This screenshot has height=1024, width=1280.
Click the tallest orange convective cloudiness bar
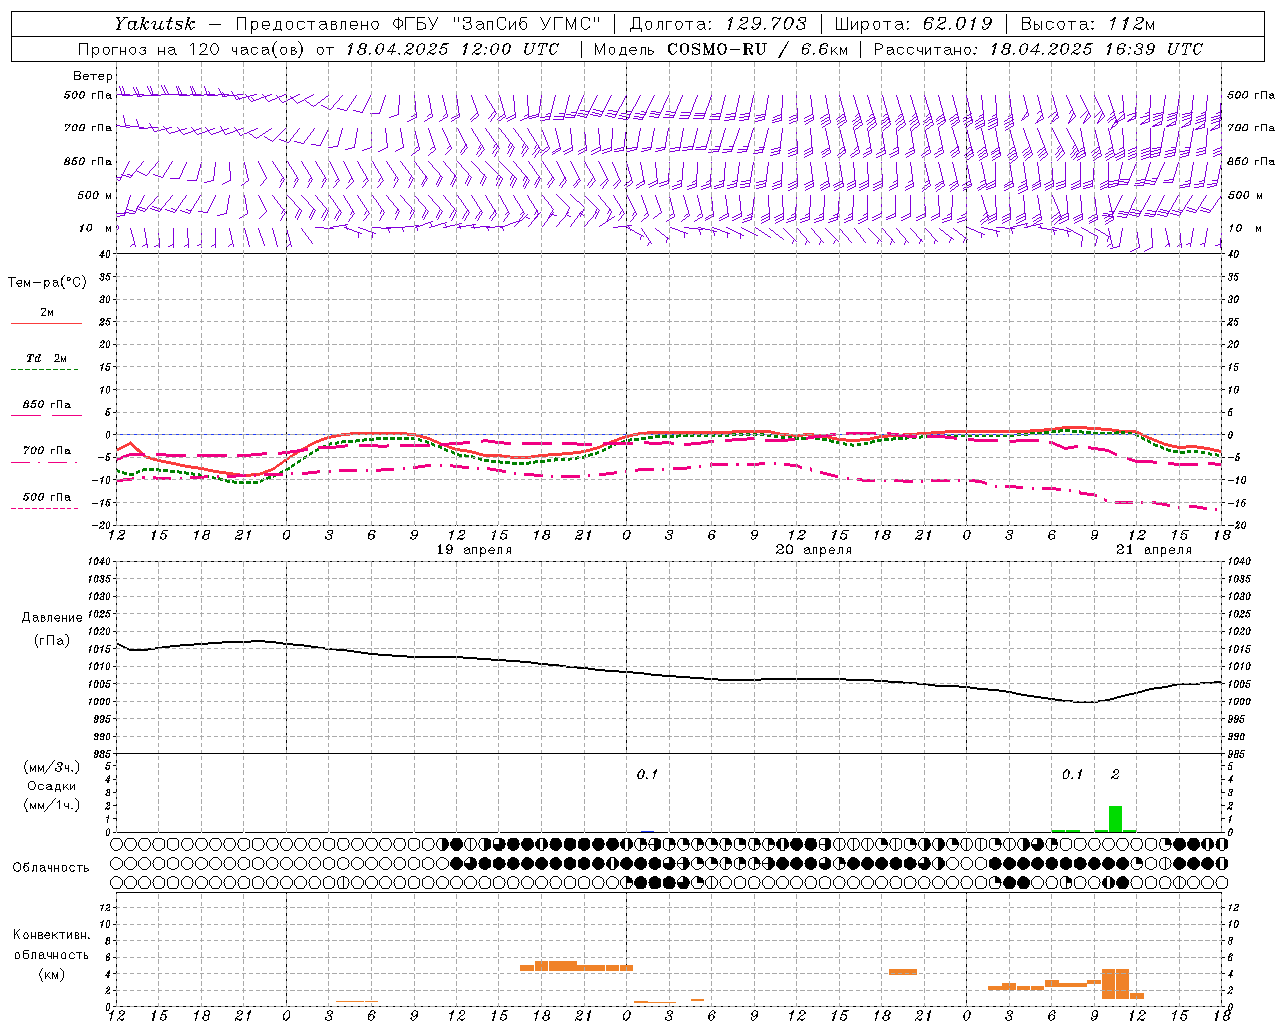point(1115,984)
